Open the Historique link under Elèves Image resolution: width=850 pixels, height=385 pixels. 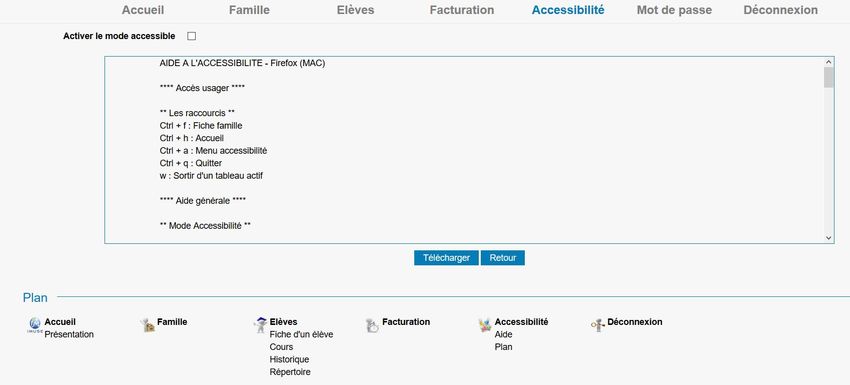pos(289,360)
